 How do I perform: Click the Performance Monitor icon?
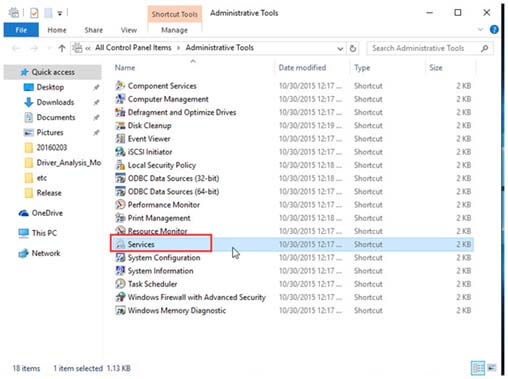[x=120, y=205]
